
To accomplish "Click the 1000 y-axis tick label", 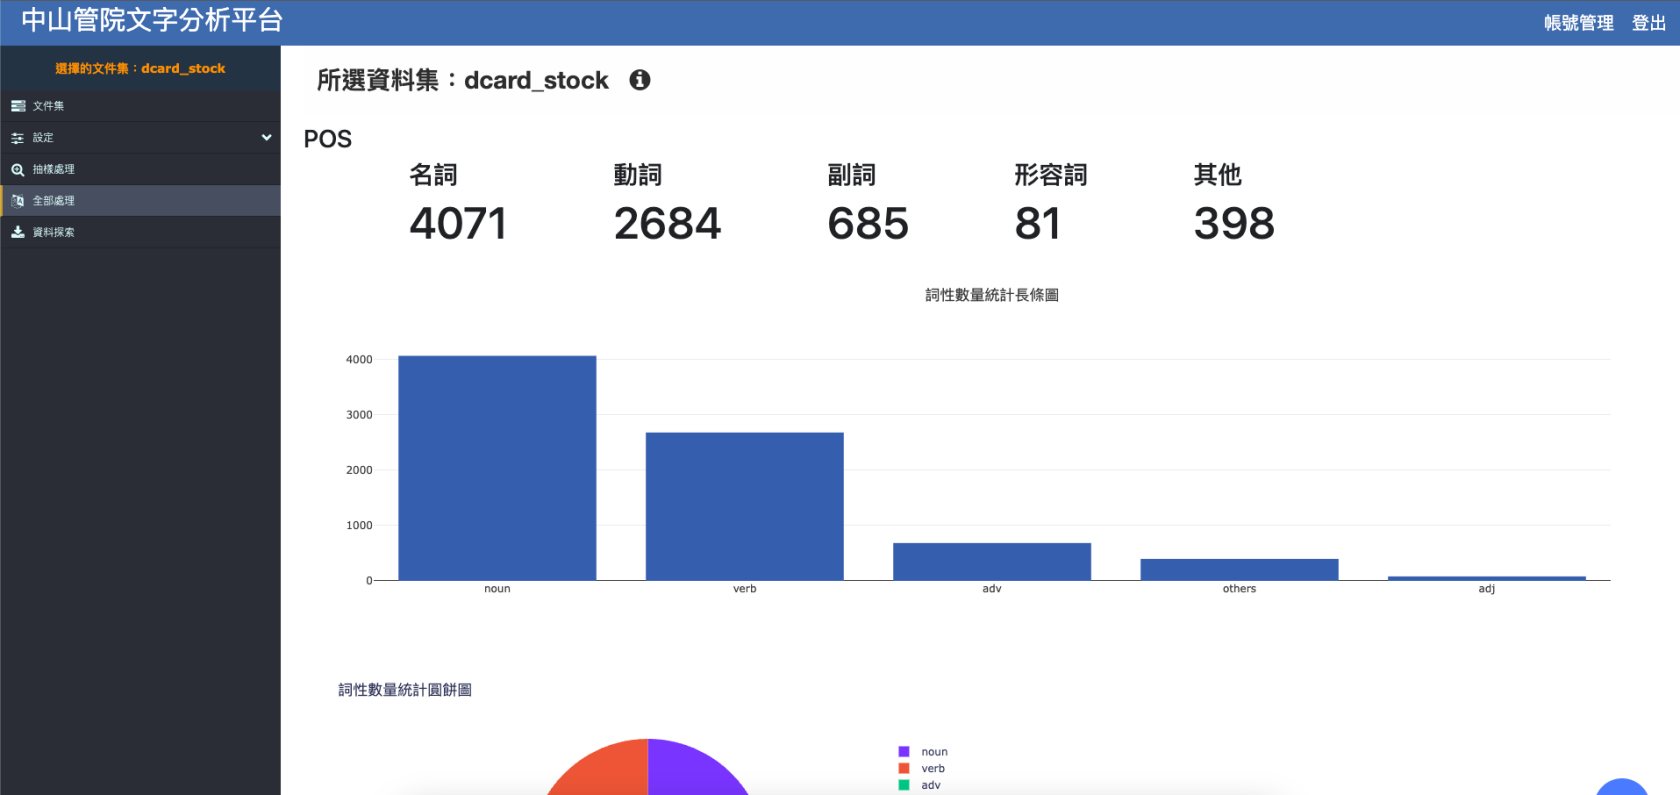I will coord(359,525).
